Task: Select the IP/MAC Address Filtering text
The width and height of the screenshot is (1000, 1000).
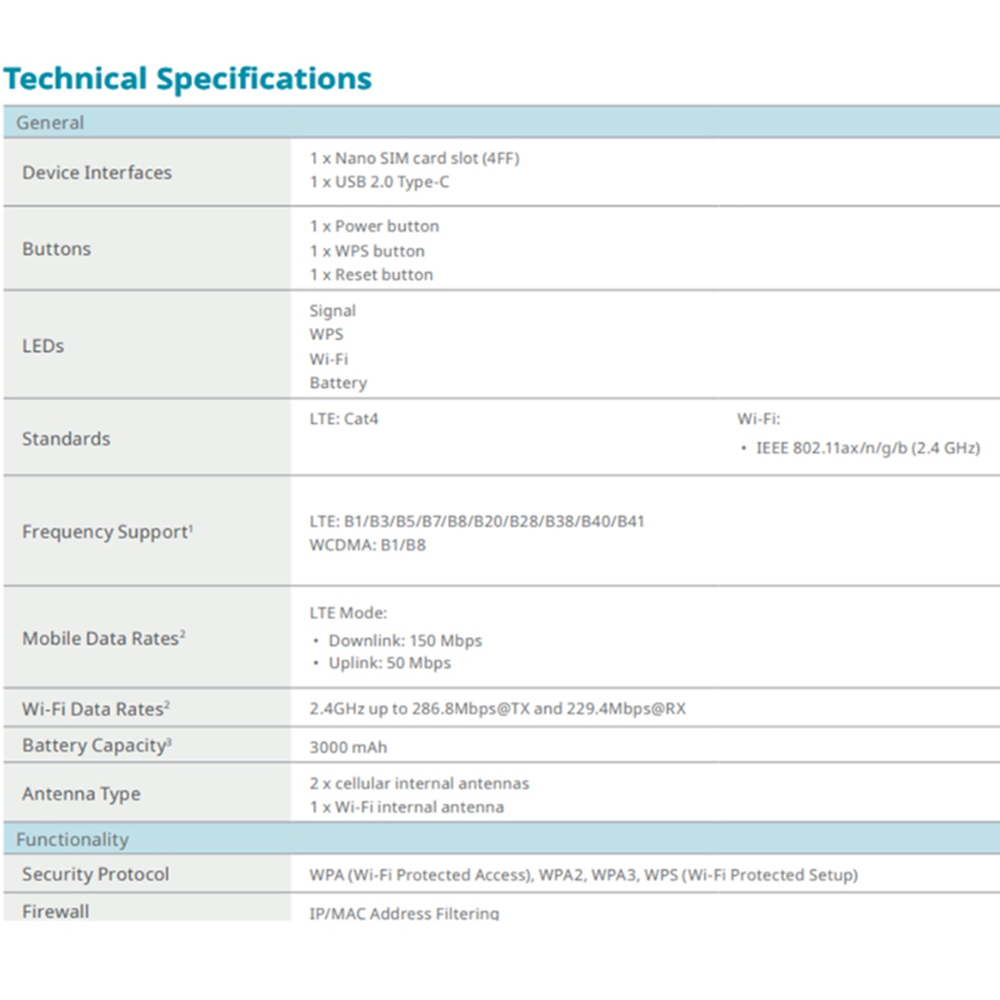Action: click(404, 913)
